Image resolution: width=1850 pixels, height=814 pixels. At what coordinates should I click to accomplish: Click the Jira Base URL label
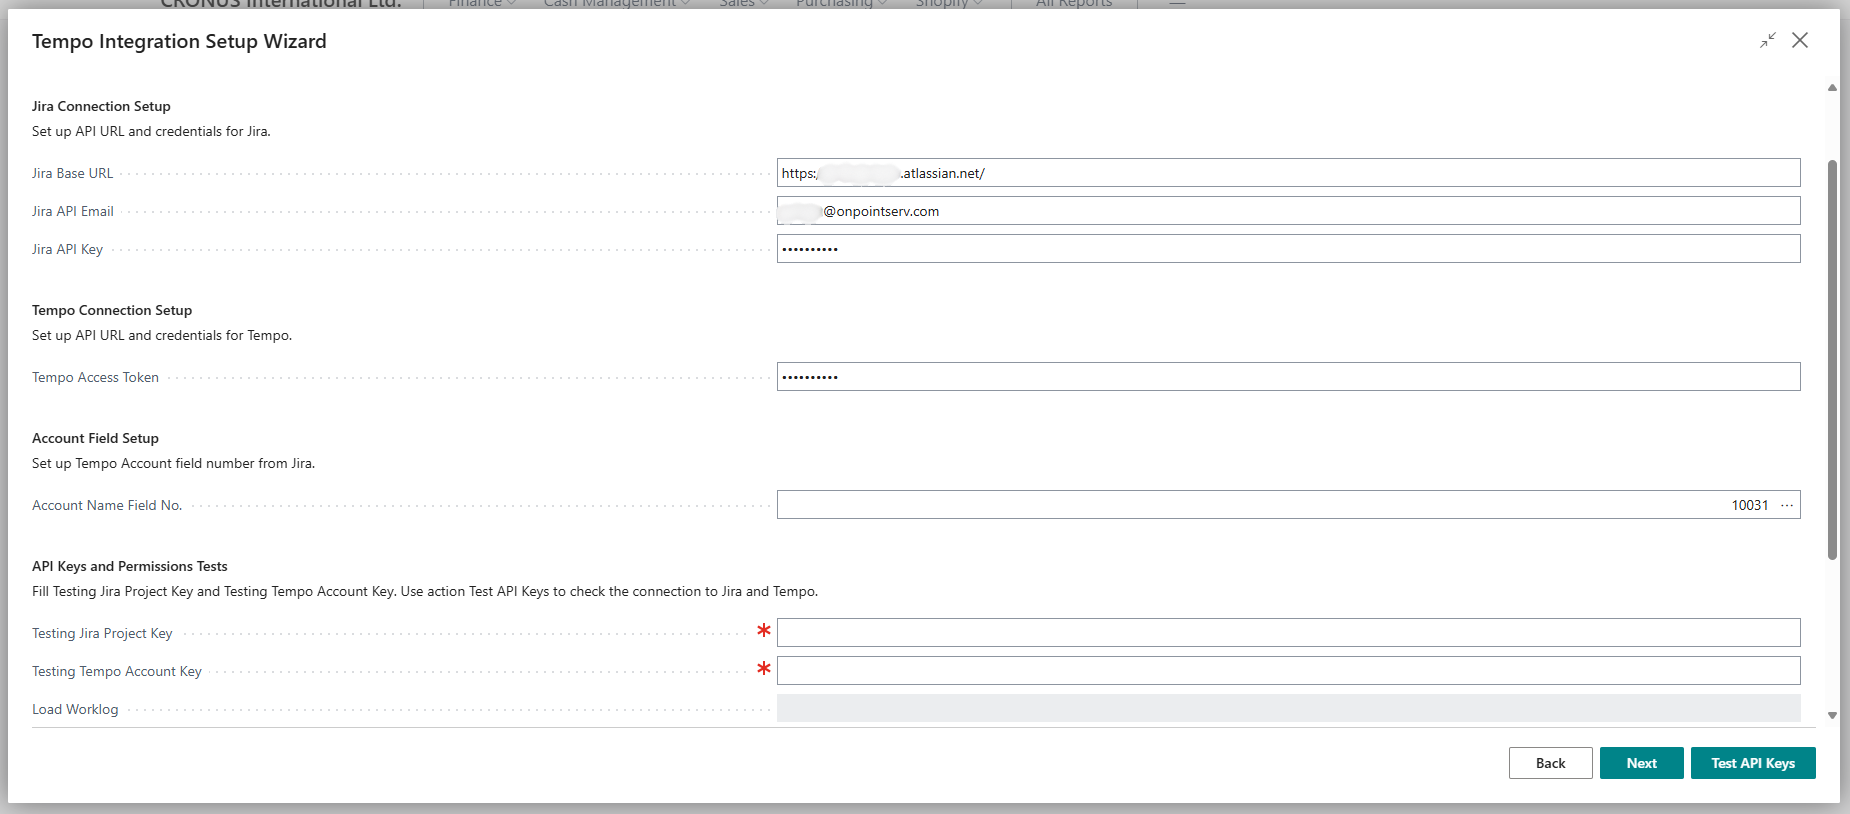tap(73, 173)
